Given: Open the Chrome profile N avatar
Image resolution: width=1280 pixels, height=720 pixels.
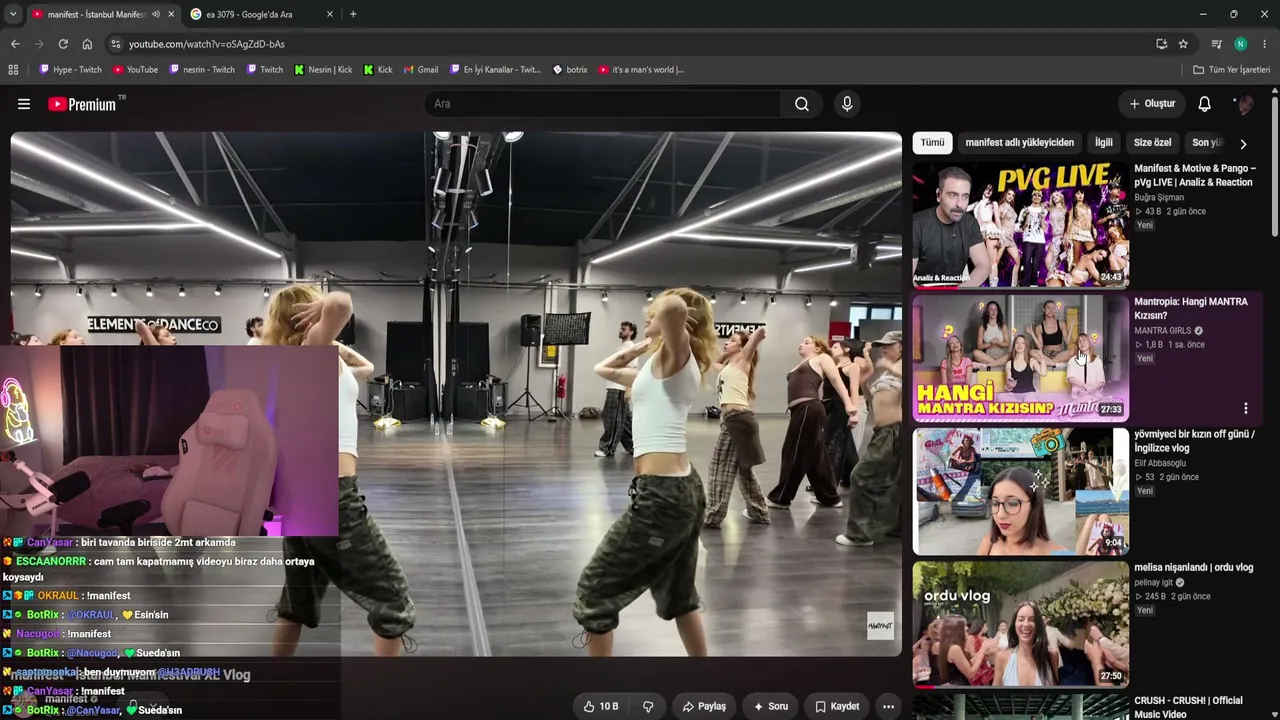Looking at the screenshot, I should tap(1240, 44).
